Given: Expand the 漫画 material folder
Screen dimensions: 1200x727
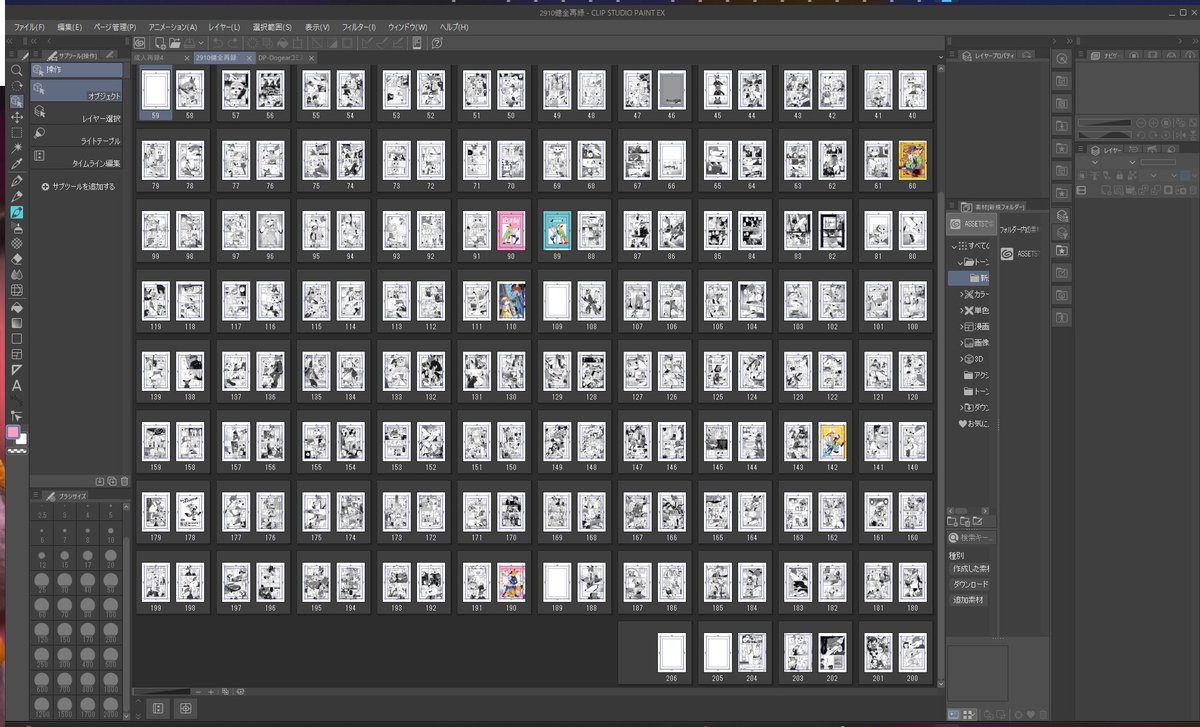Looking at the screenshot, I should click(963, 327).
